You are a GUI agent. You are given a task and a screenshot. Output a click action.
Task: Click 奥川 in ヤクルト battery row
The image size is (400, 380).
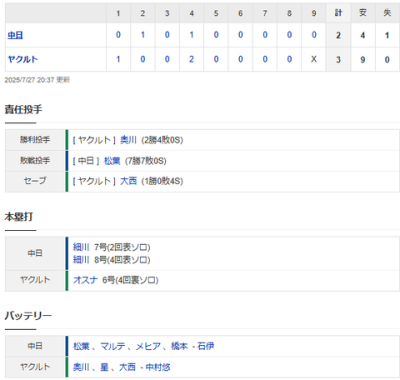click(81, 367)
